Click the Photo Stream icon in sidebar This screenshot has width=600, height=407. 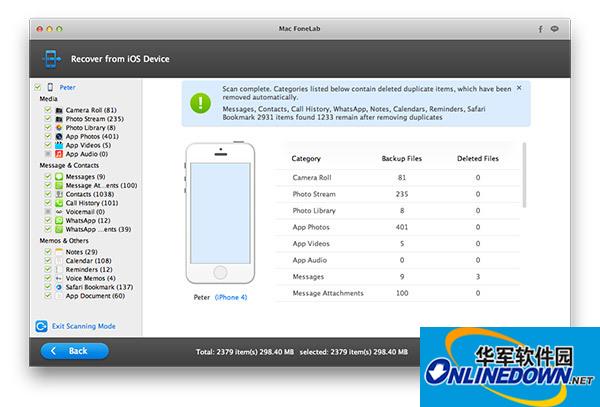[x=59, y=119]
